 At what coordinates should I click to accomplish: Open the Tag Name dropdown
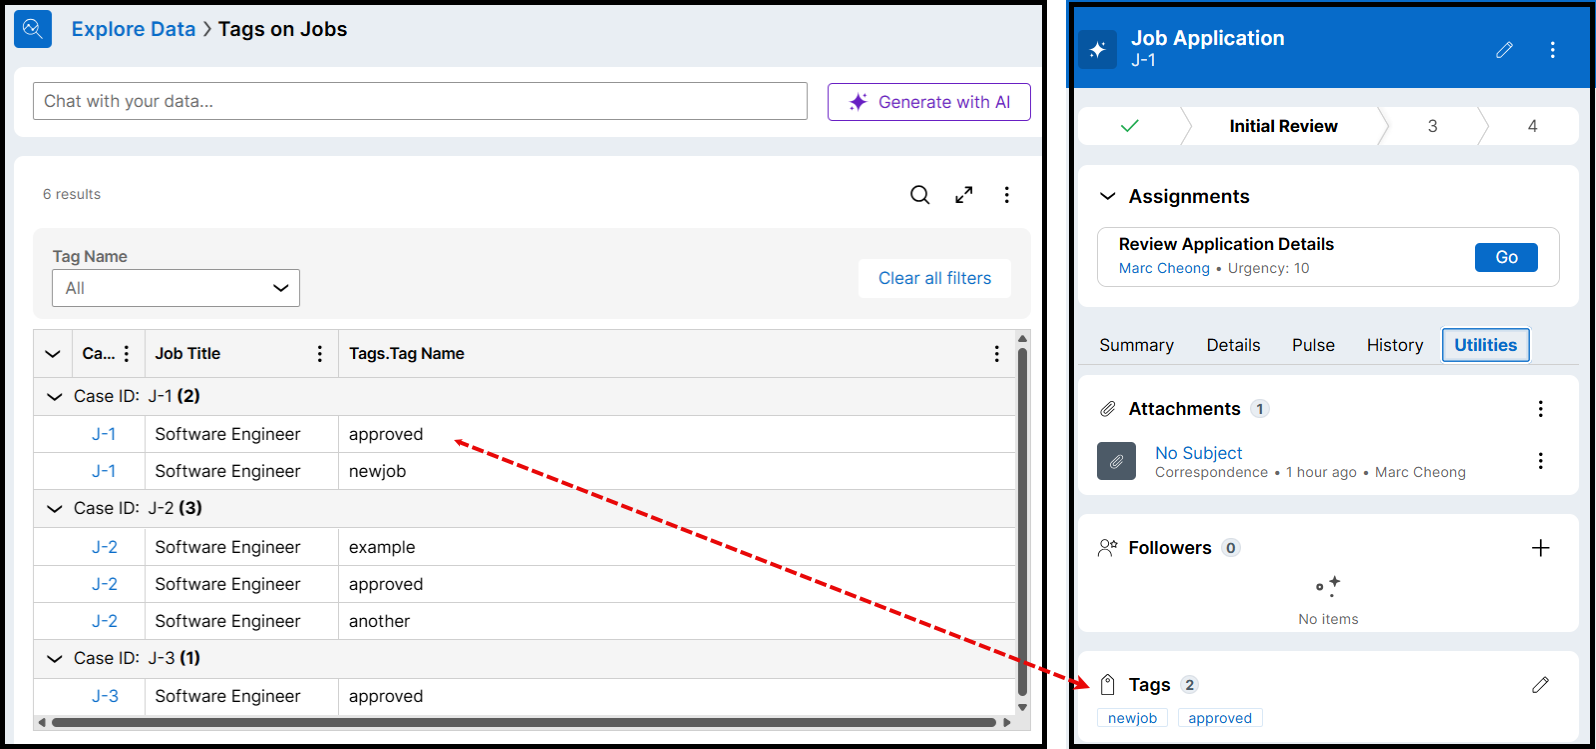(x=176, y=288)
